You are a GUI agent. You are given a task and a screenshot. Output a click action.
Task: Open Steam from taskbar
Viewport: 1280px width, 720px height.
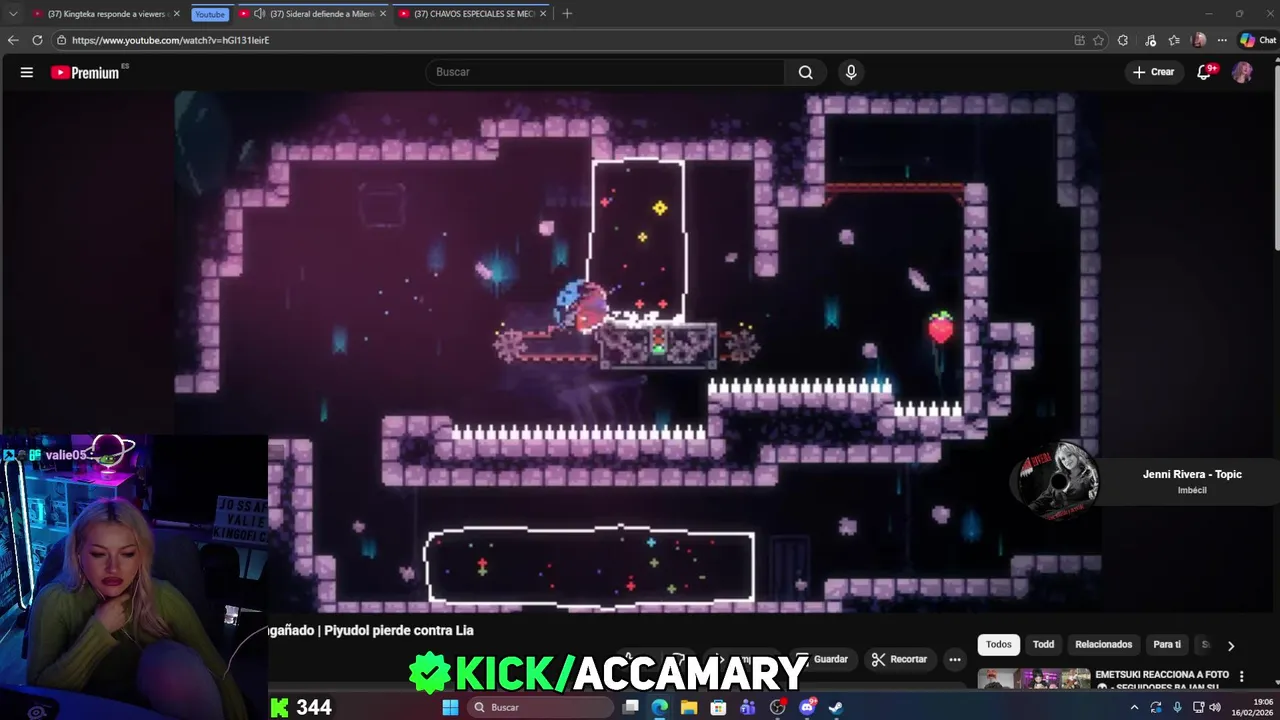click(x=836, y=707)
